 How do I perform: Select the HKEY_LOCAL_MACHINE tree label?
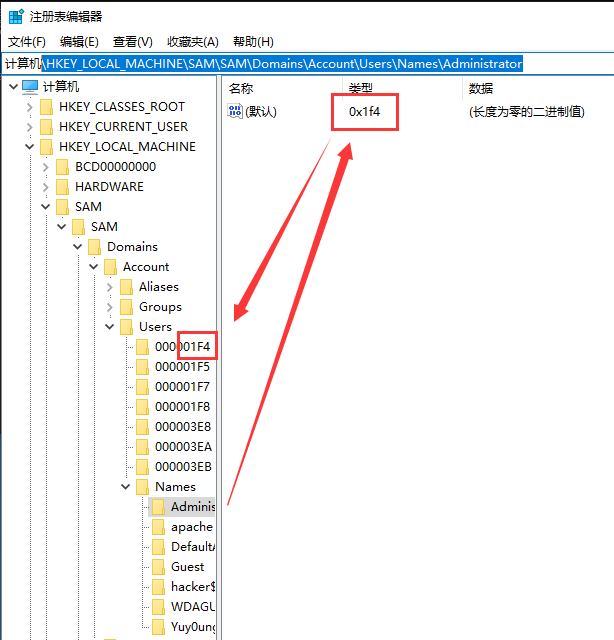point(127,147)
